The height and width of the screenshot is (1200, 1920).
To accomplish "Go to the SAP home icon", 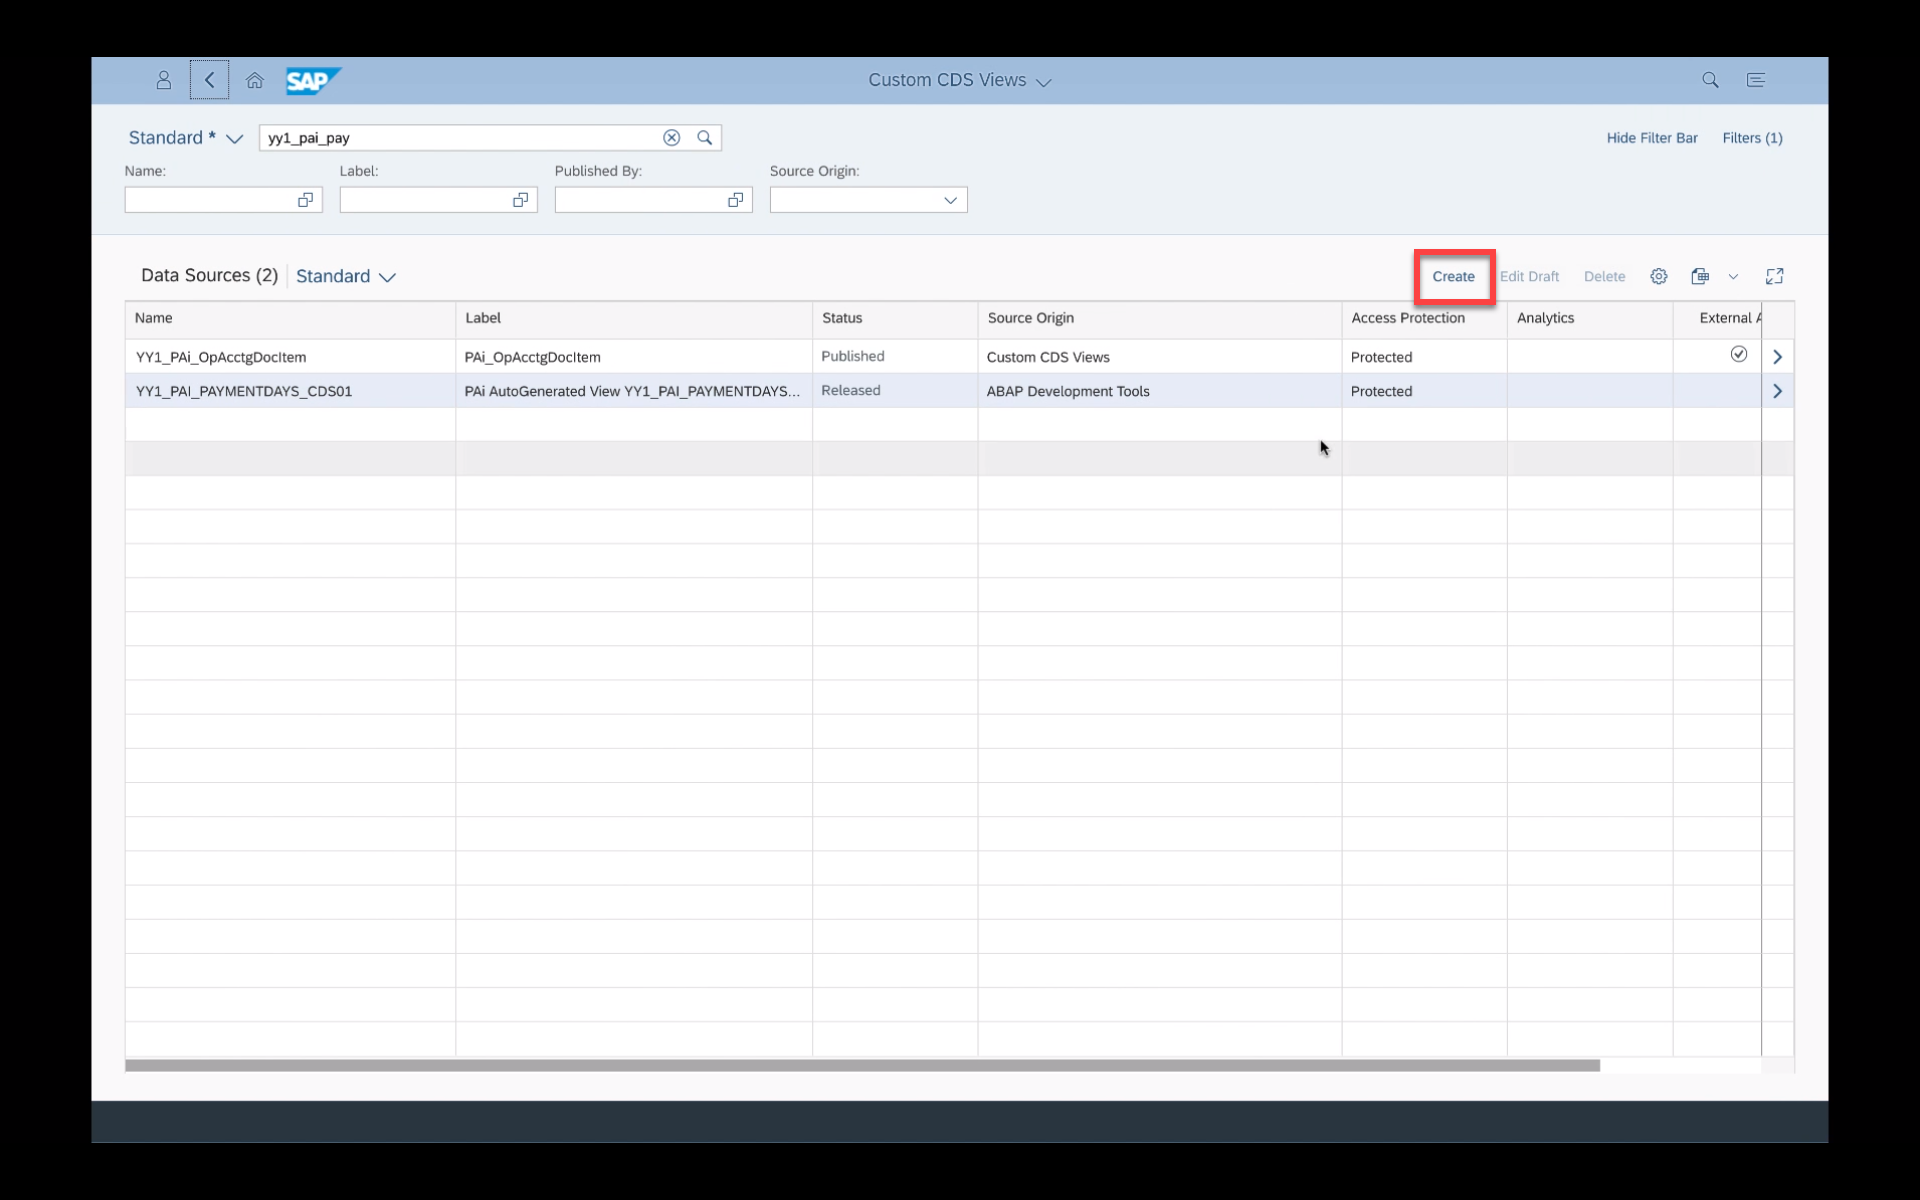I will pos(255,80).
